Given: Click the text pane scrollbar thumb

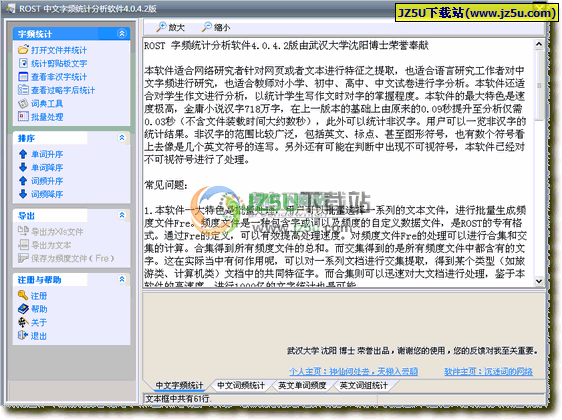Looking at the screenshot, I should pyautogui.click(x=539, y=86).
